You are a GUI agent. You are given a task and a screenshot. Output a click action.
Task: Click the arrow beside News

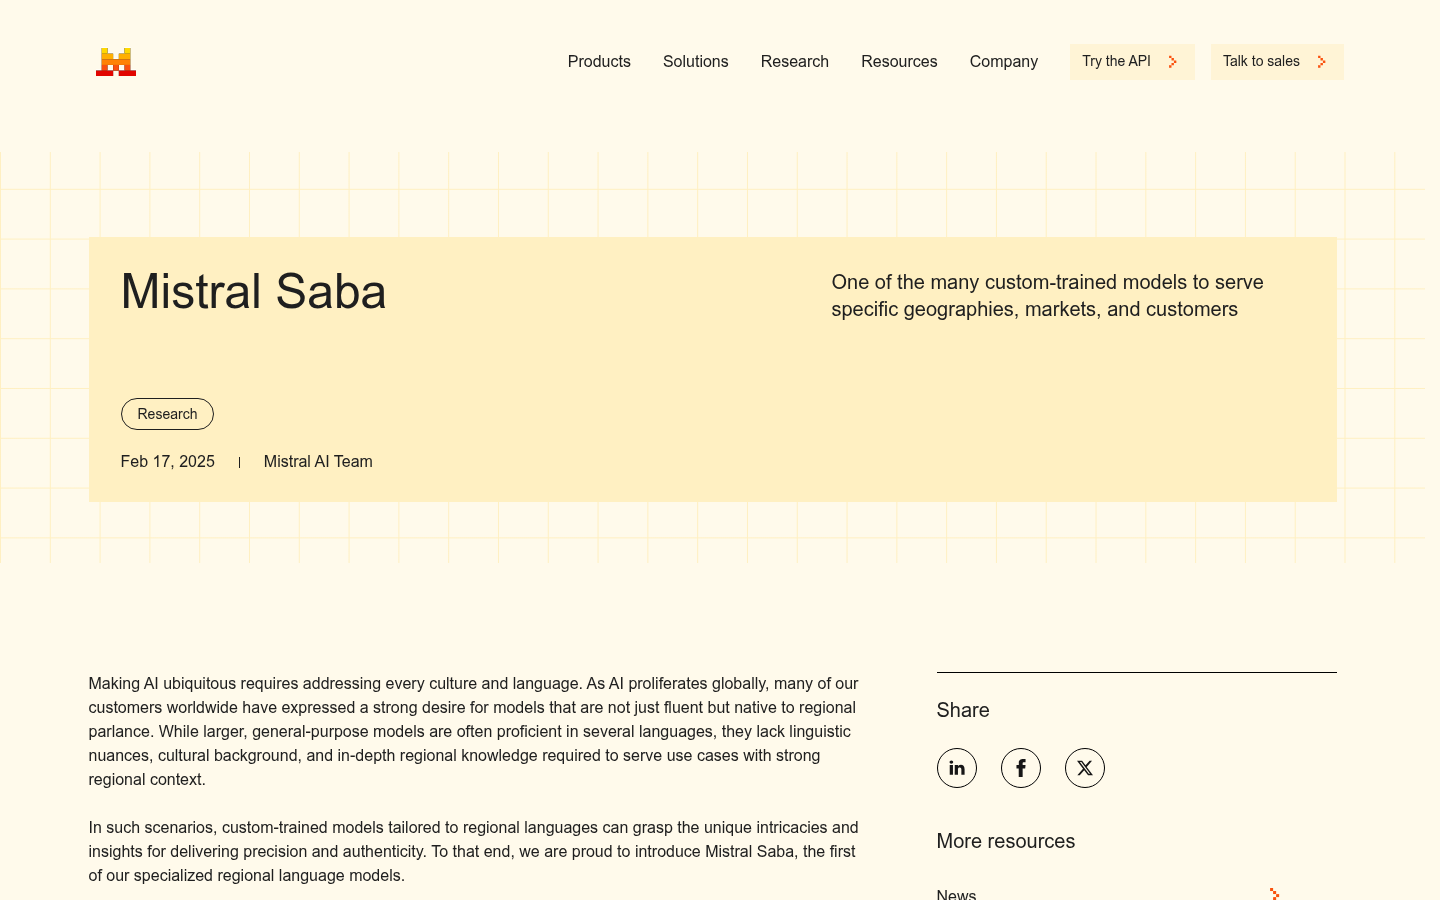coord(1274,894)
